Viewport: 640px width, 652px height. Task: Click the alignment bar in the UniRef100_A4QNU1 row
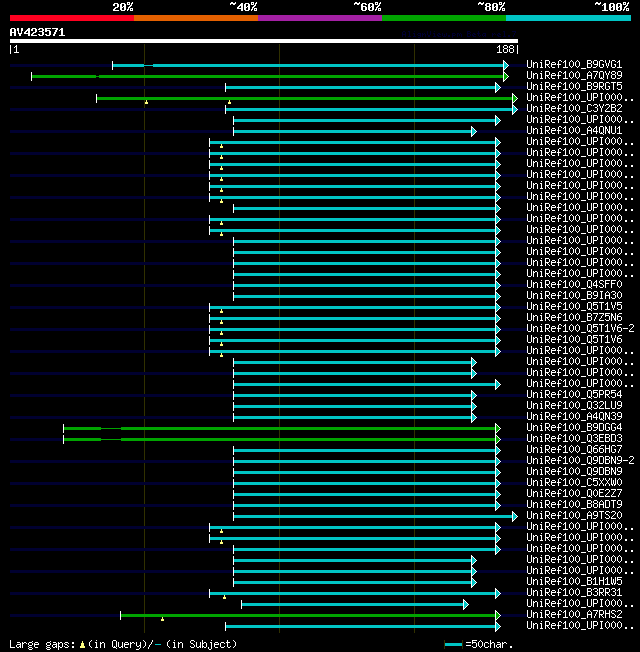tap(355, 131)
